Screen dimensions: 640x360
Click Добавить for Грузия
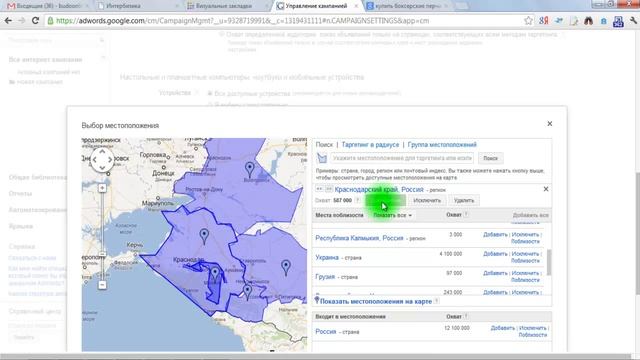pos(495,273)
